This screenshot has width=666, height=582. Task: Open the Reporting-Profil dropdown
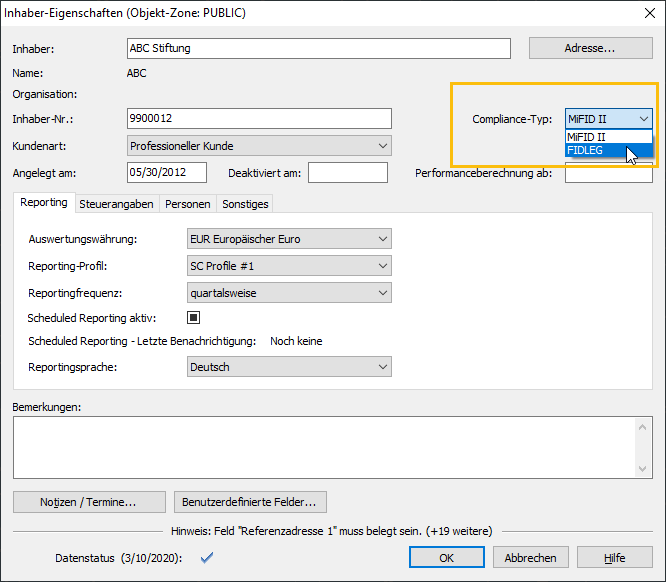[289, 266]
